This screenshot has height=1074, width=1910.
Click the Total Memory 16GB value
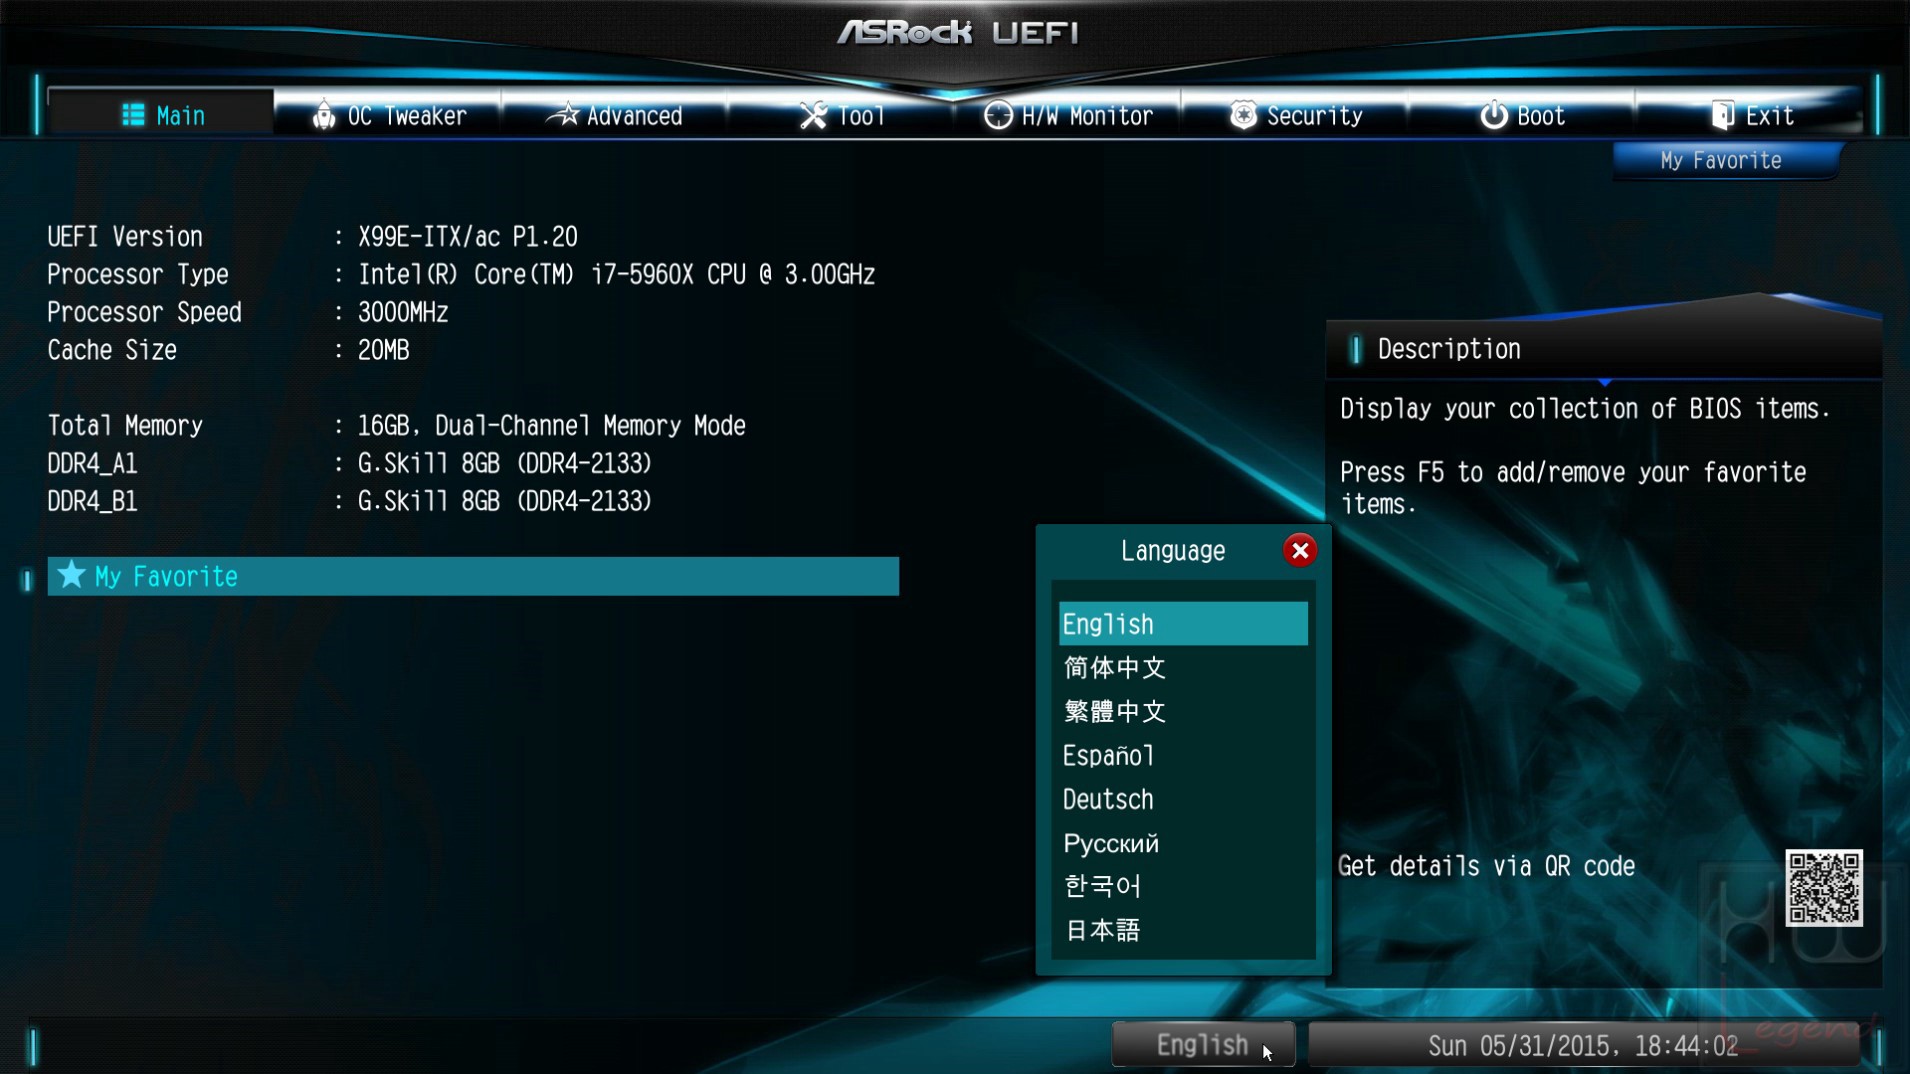click(x=552, y=426)
